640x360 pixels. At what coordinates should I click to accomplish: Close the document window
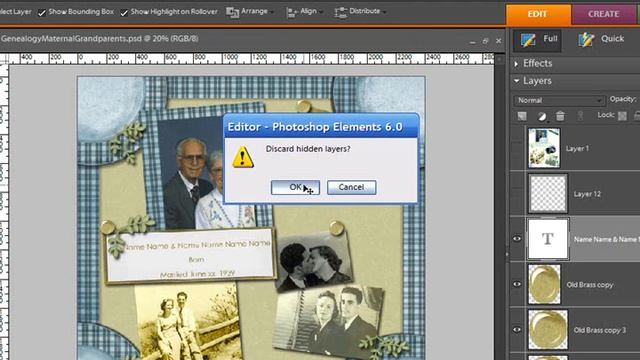coord(498,41)
